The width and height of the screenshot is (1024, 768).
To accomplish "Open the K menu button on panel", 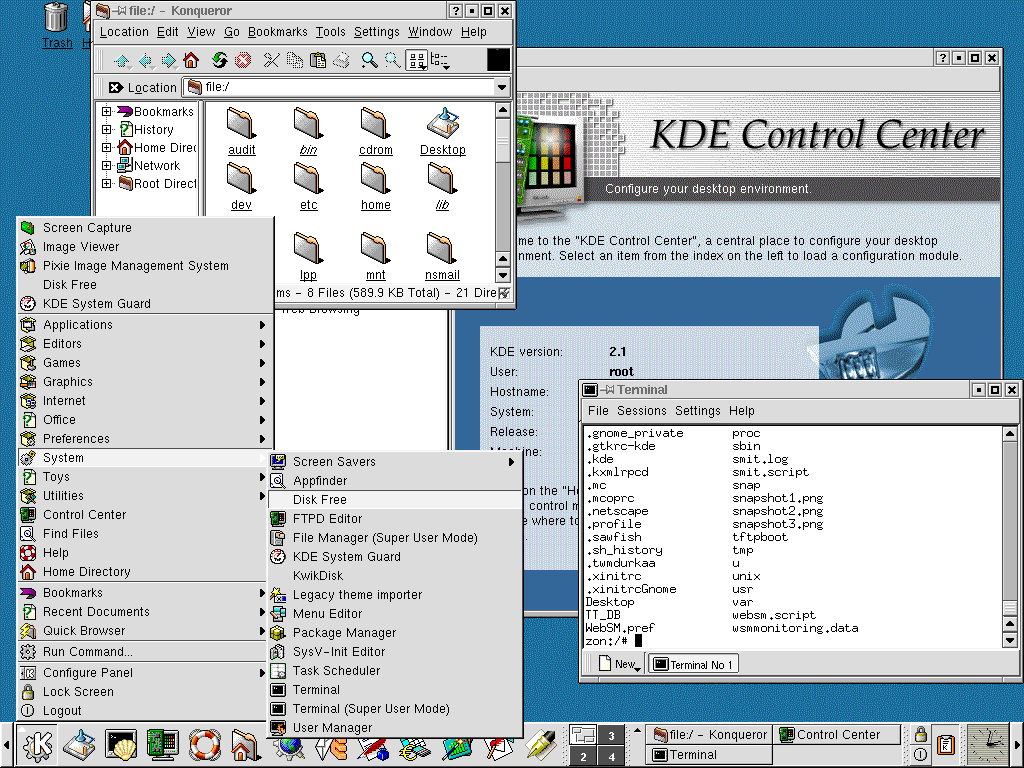I will pyautogui.click(x=38, y=745).
